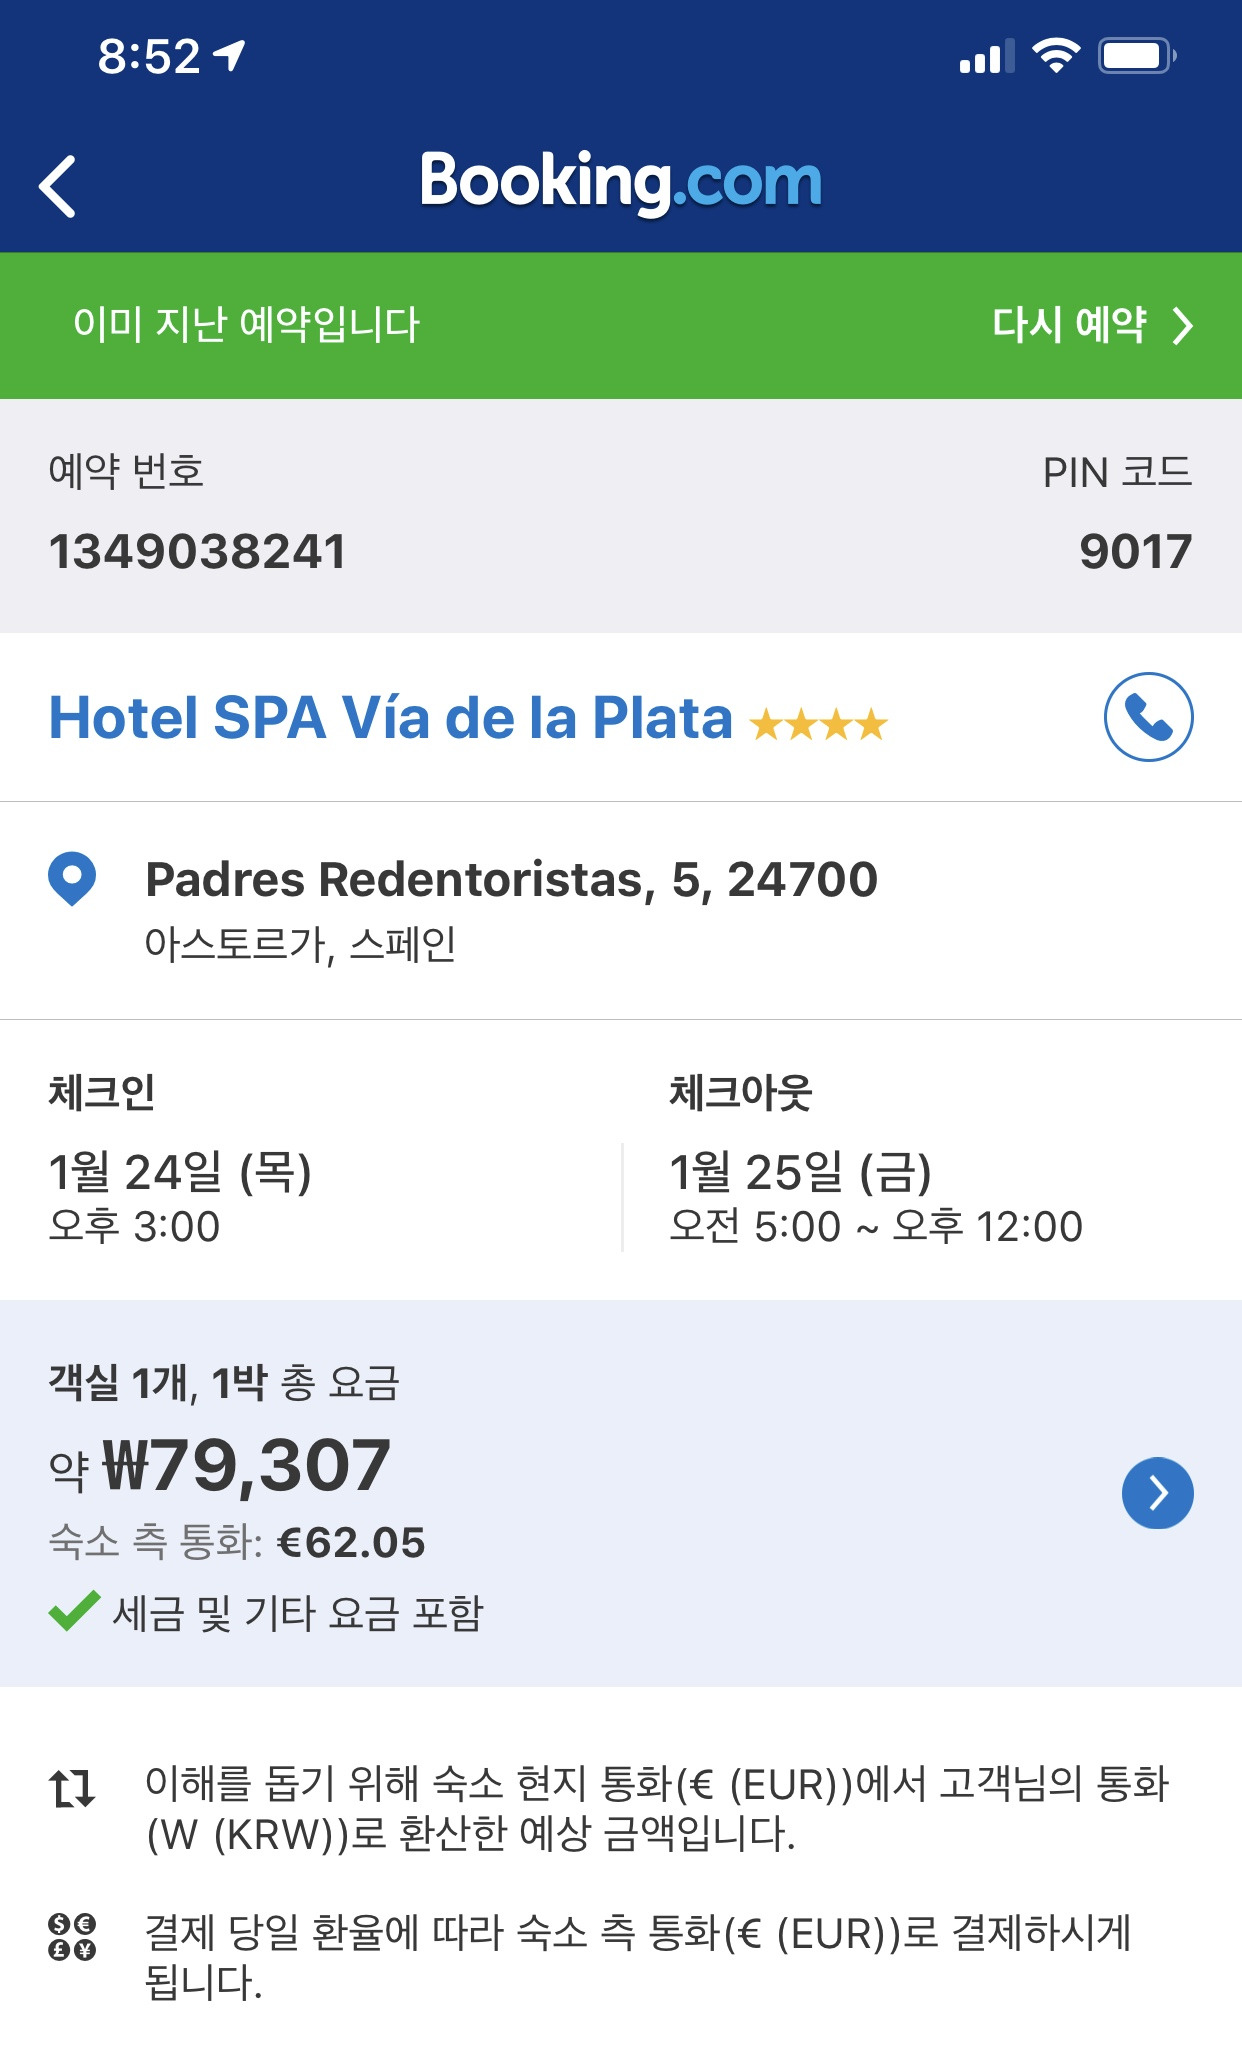This screenshot has width=1242, height=2067.
Task: Tap the 체크아웃 1월 25일 date
Action: (x=800, y=1171)
